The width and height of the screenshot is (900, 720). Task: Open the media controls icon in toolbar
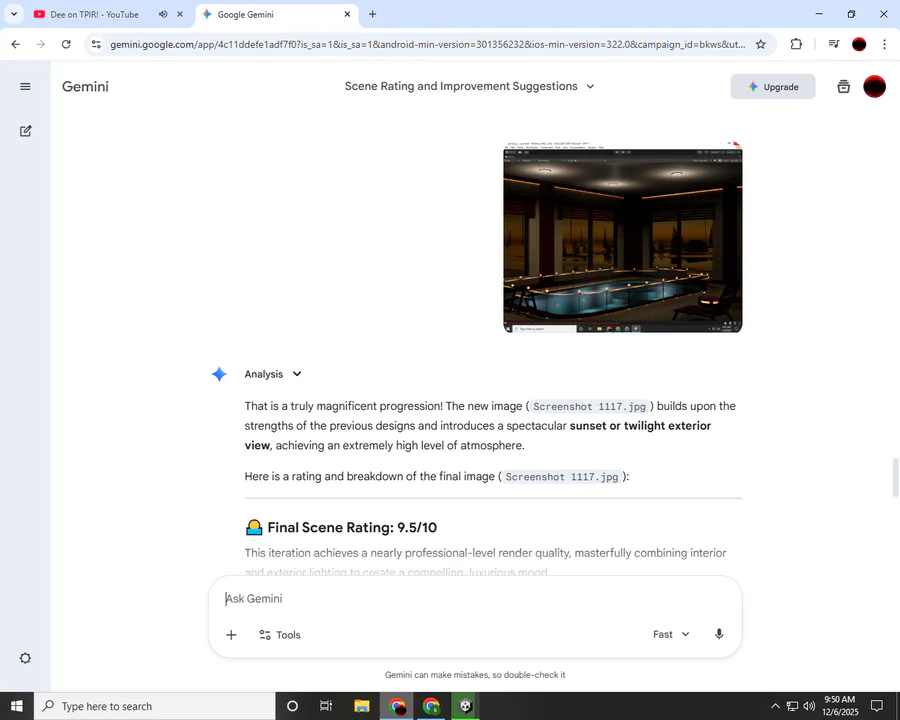click(x=834, y=44)
